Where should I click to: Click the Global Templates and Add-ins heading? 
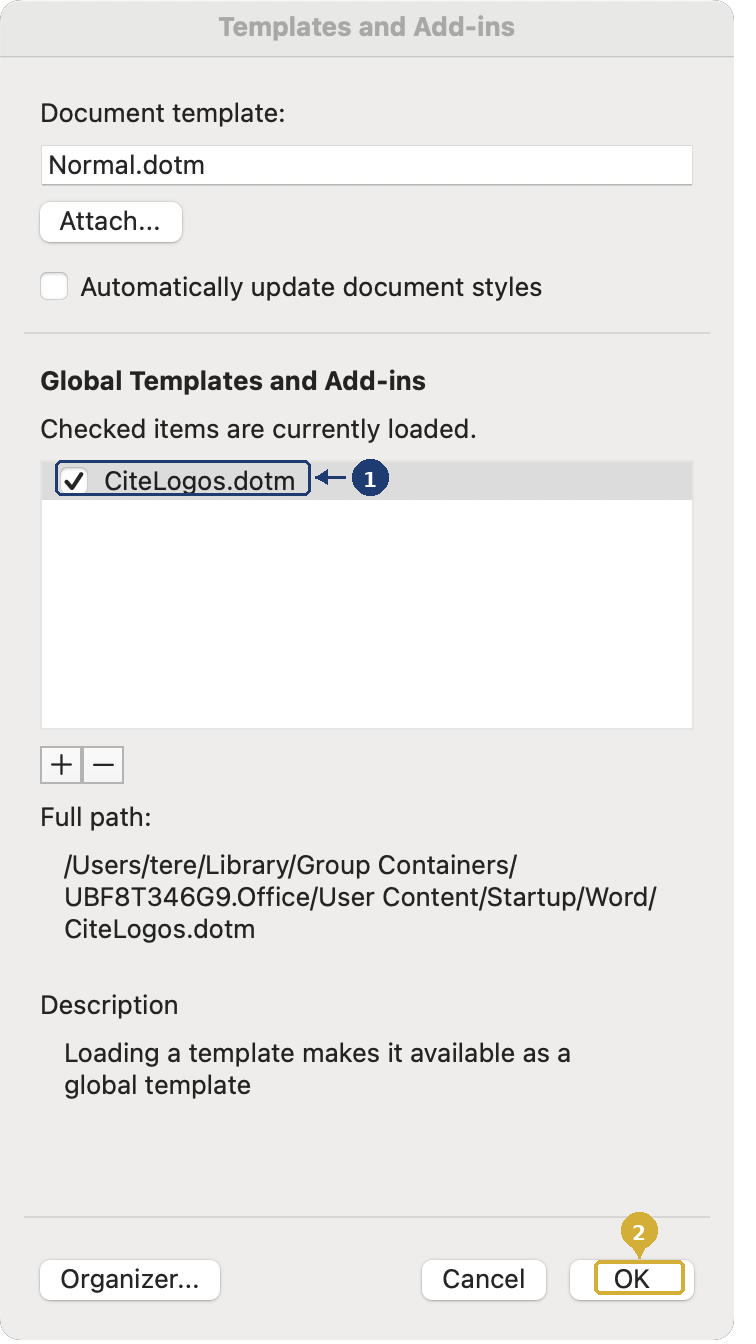pos(233,381)
